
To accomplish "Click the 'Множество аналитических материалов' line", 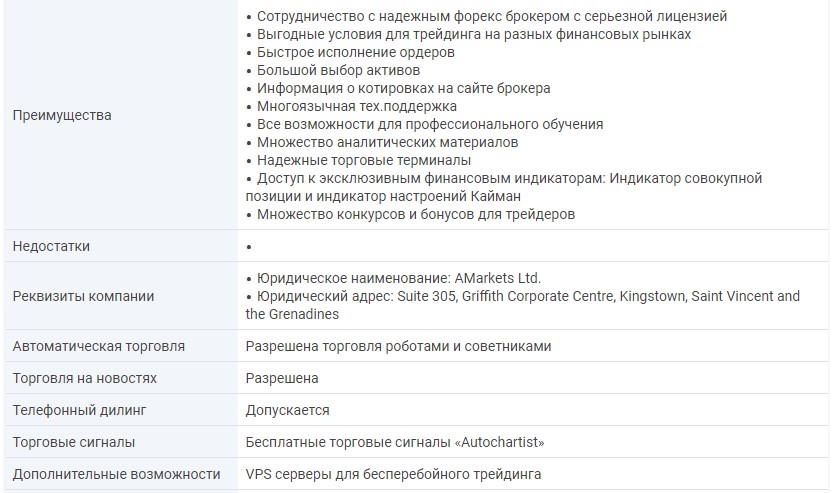I will pos(387,142).
